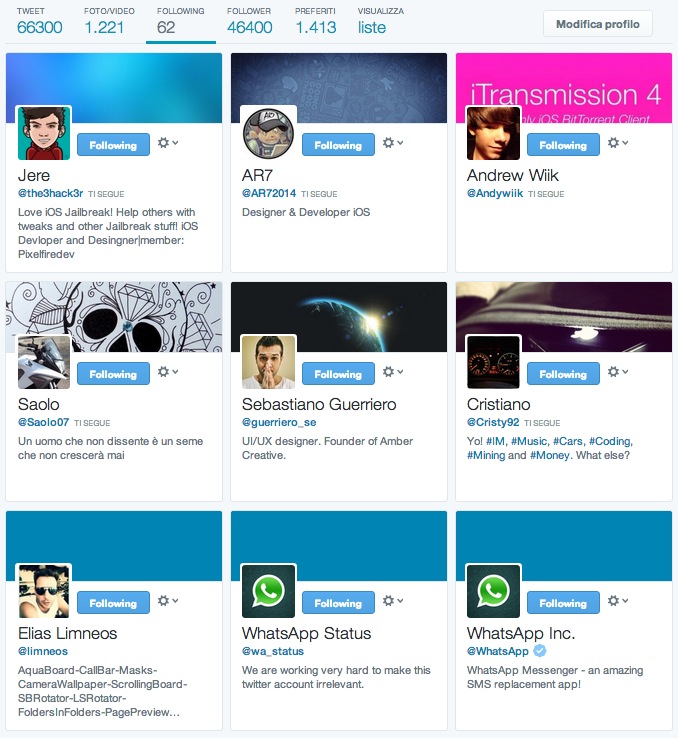Open AR7's round cap avatar

tap(268, 133)
